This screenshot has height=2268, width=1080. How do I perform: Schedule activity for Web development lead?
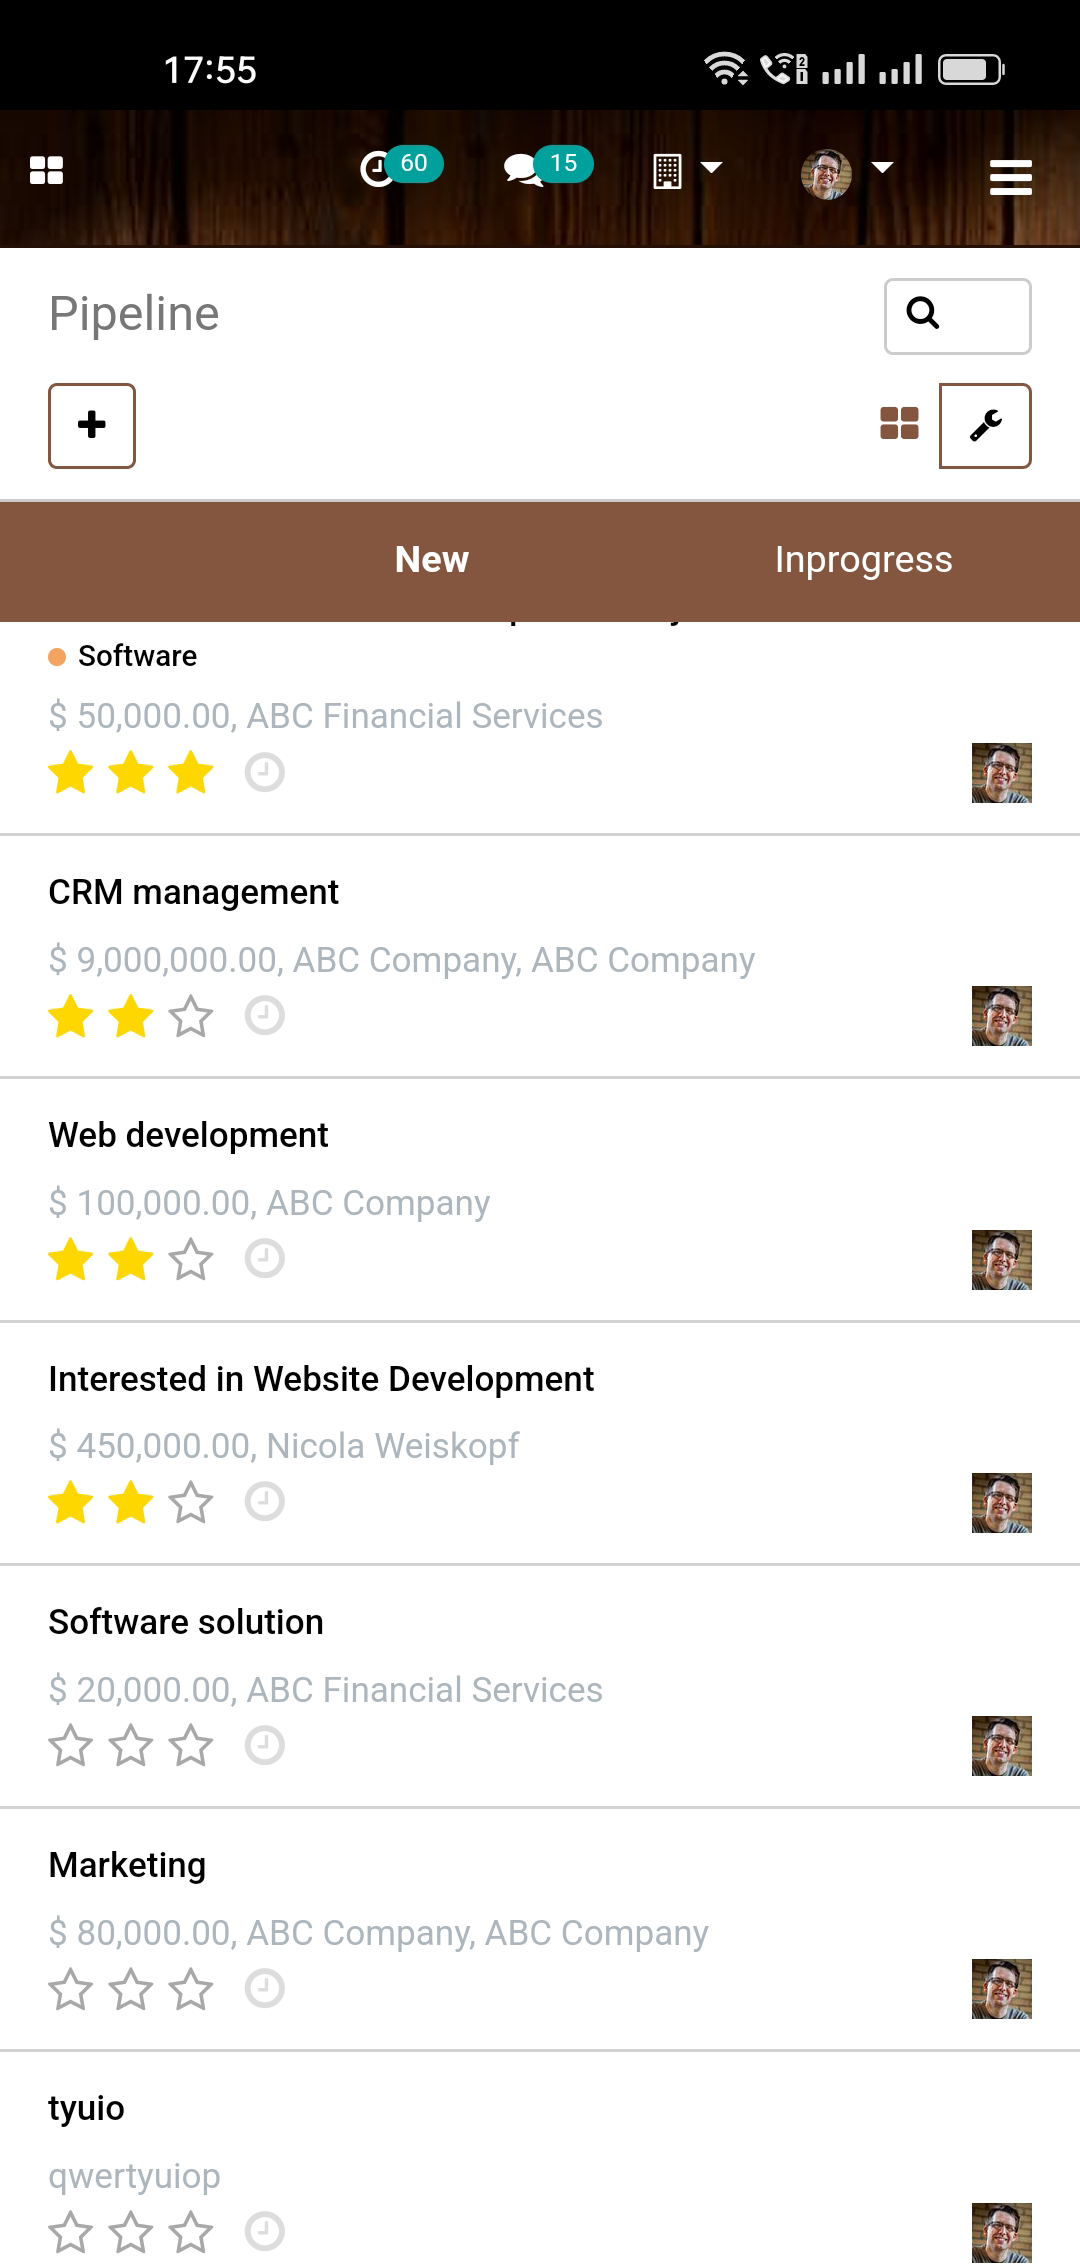pos(265,1259)
